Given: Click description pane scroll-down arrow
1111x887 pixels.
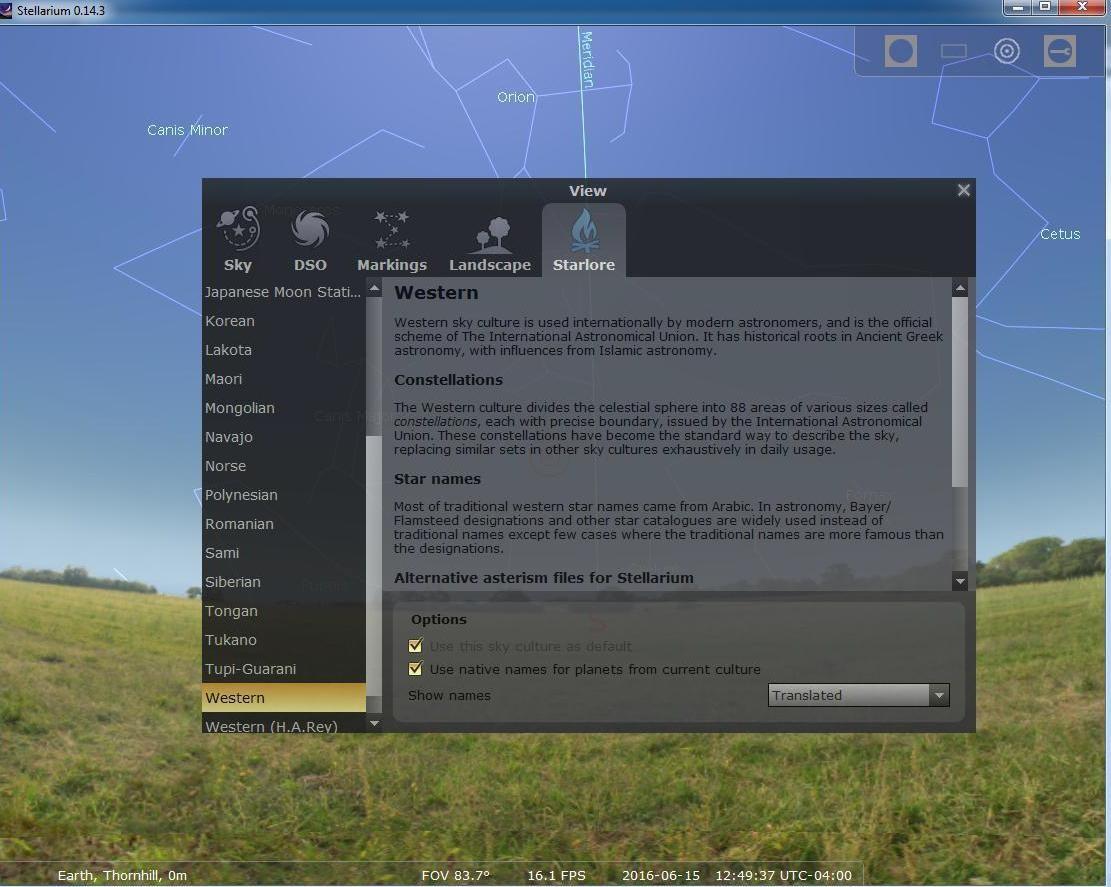Looking at the screenshot, I should 960,580.
